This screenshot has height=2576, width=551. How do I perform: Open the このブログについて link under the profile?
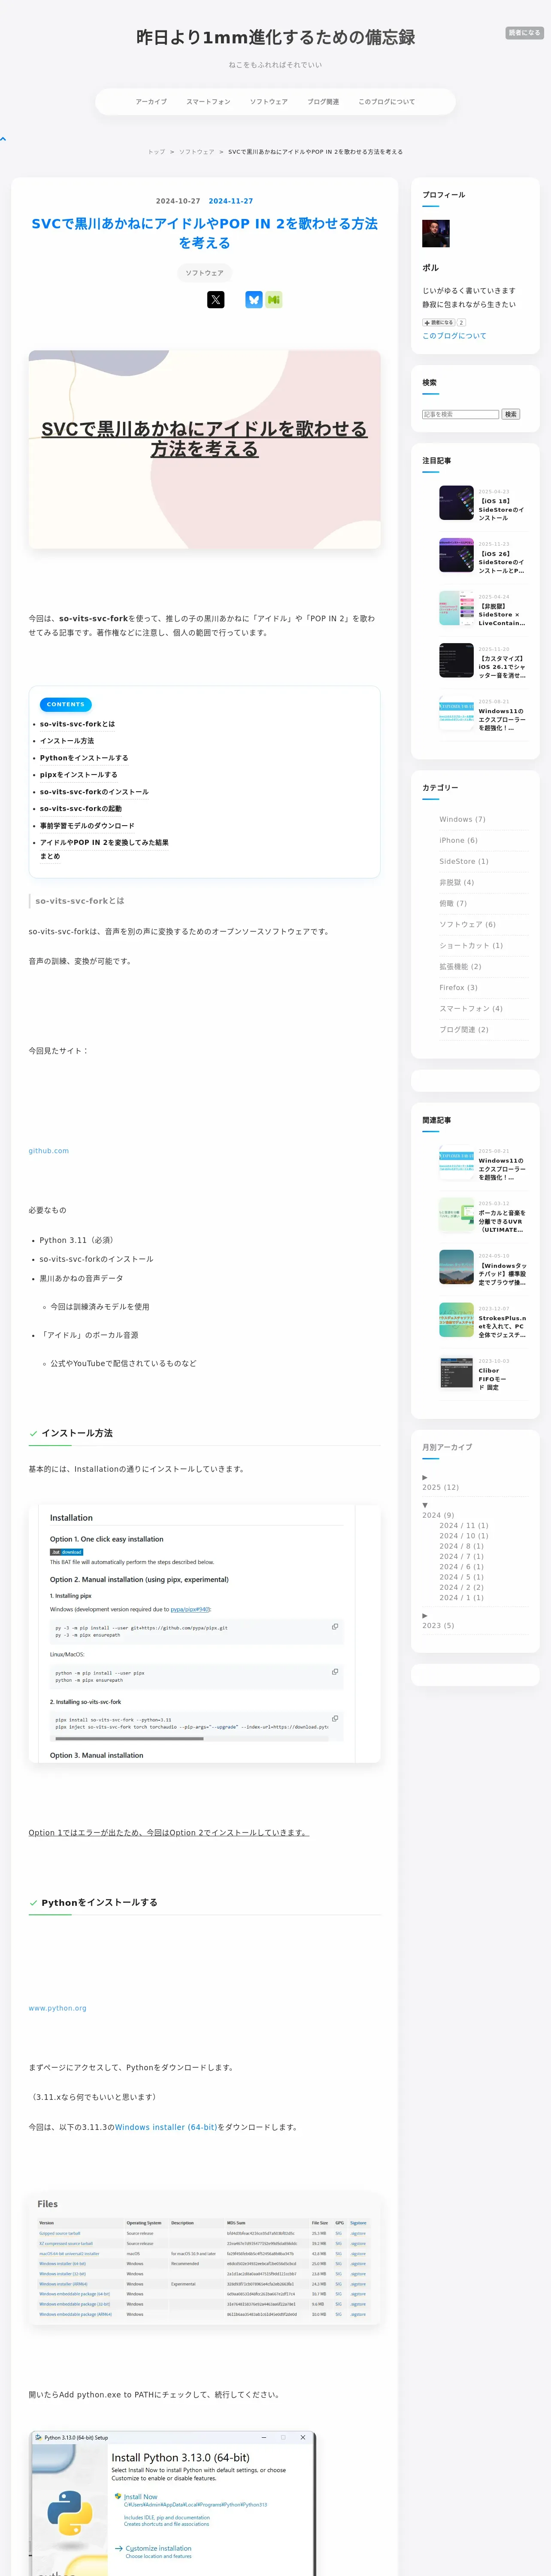454,336
